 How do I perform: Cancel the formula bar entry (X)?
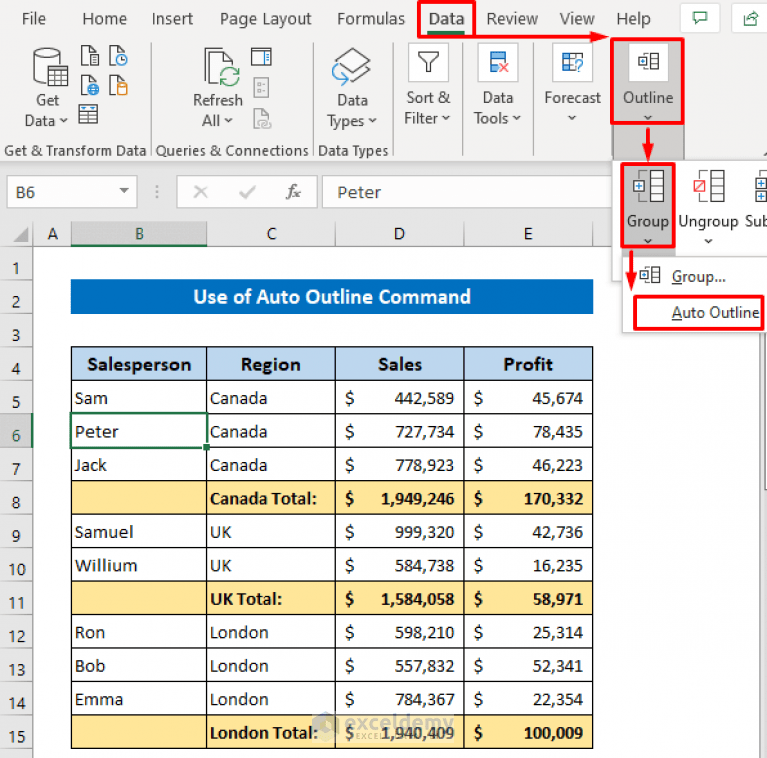pos(201,192)
